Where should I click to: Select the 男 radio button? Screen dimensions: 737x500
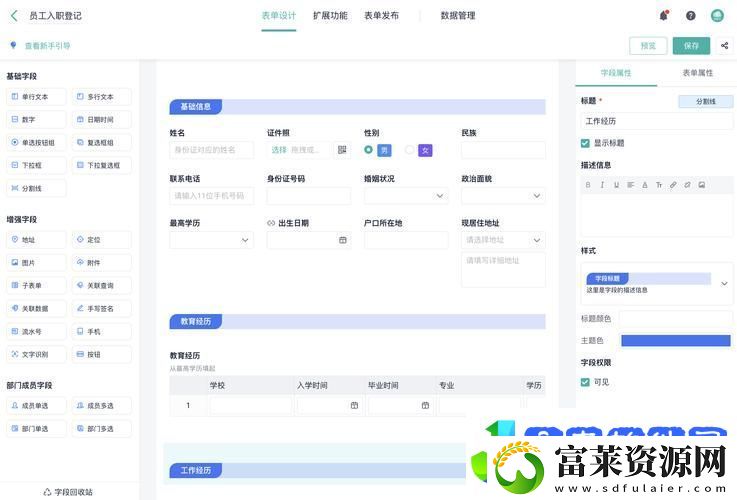(x=368, y=150)
